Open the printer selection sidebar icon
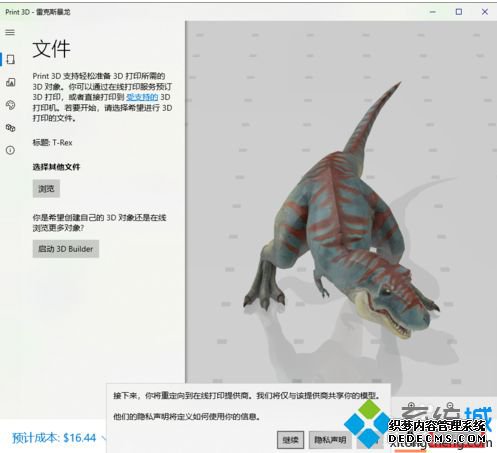This screenshot has height=453, width=497. pos(11,128)
